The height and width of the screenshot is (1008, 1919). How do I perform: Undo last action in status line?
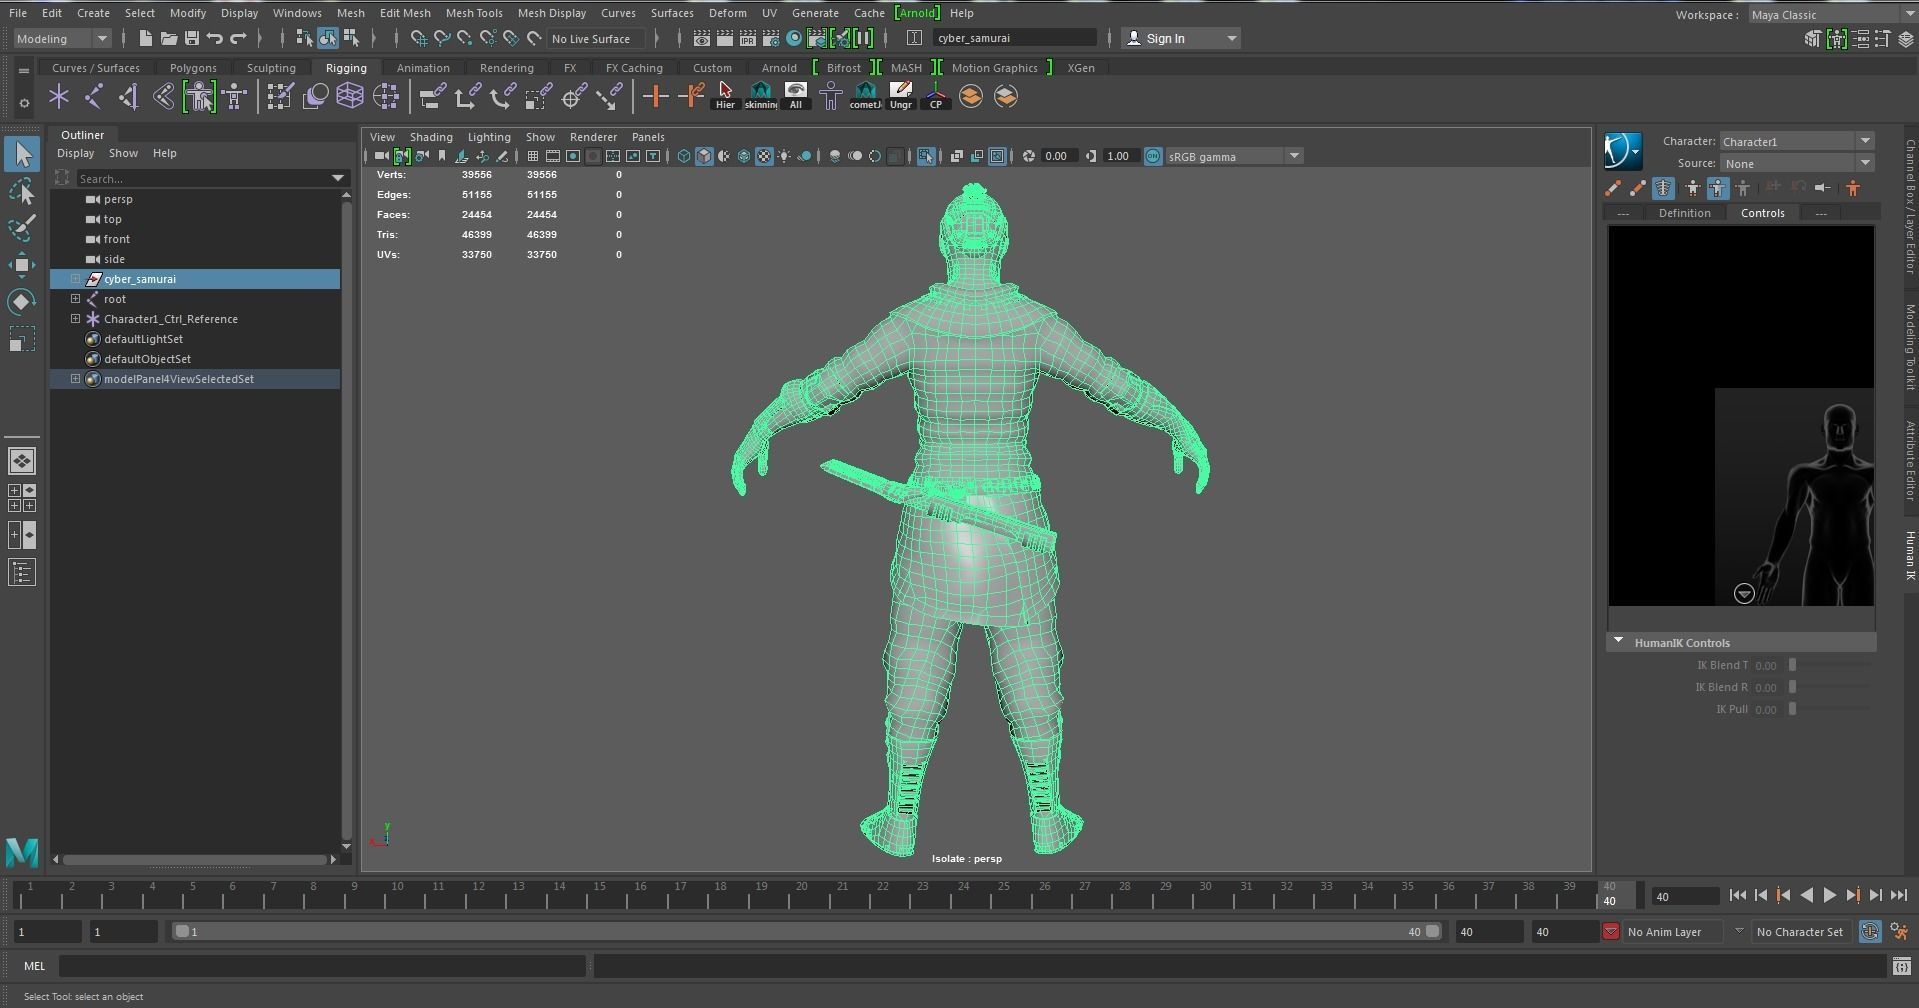[x=214, y=38]
